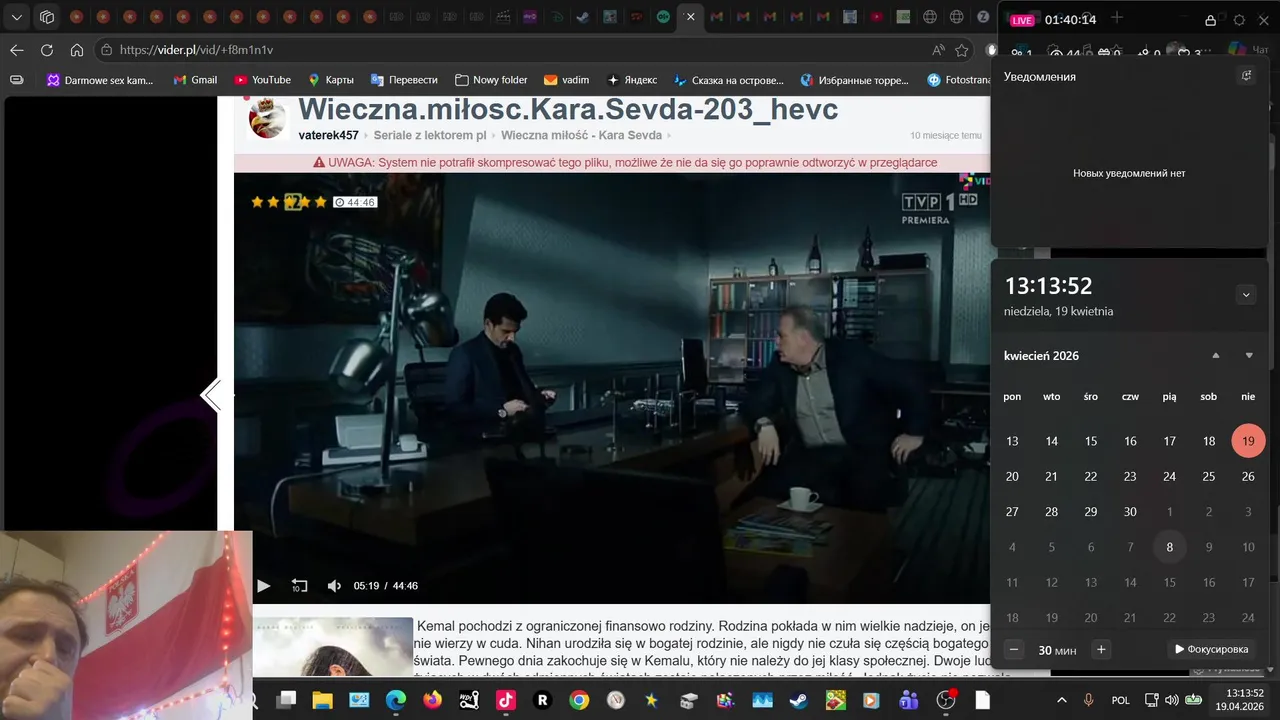Open the Fotostrana bookmark

tap(957, 80)
